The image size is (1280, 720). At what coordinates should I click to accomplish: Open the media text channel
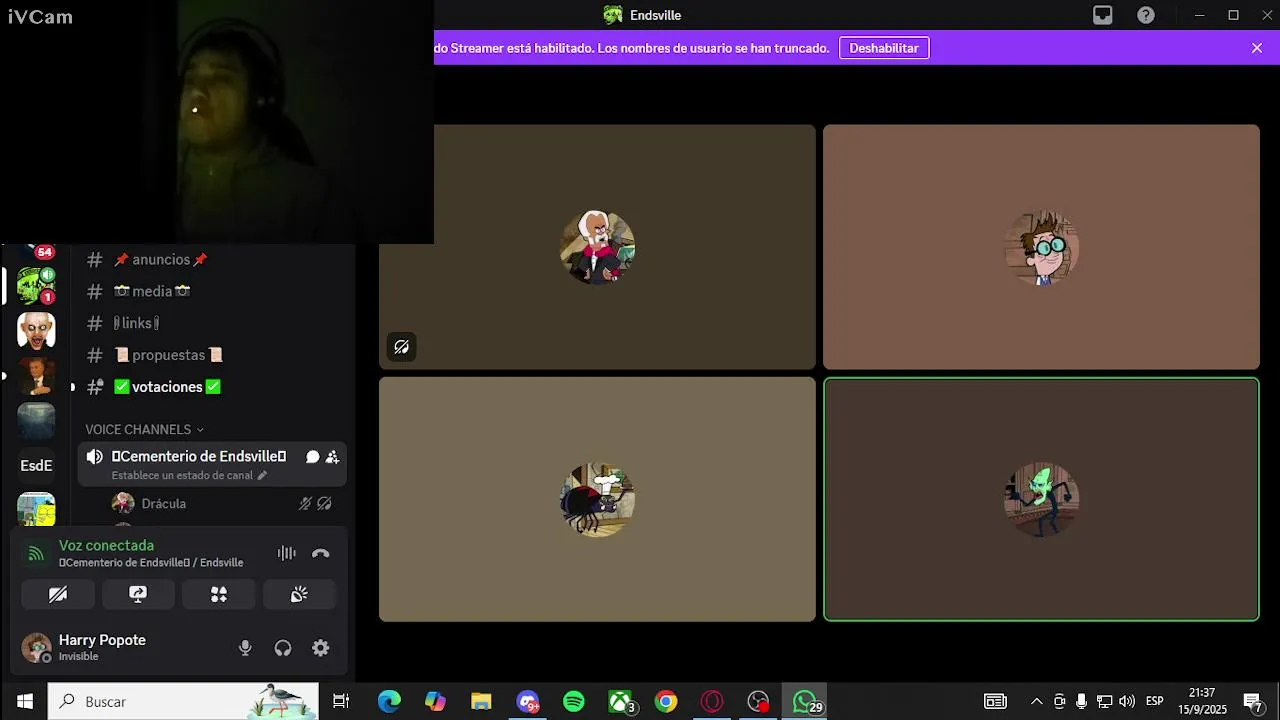[151, 291]
